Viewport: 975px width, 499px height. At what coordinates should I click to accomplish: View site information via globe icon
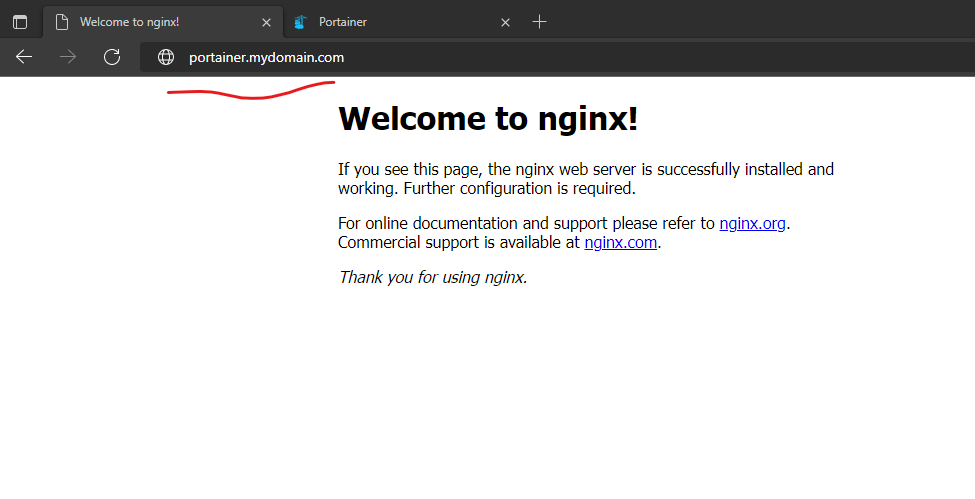coord(166,58)
